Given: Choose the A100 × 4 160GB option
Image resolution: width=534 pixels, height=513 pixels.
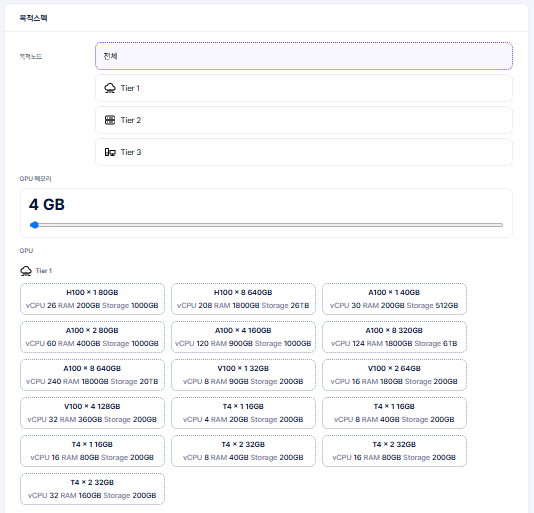Looking at the screenshot, I should (243, 337).
